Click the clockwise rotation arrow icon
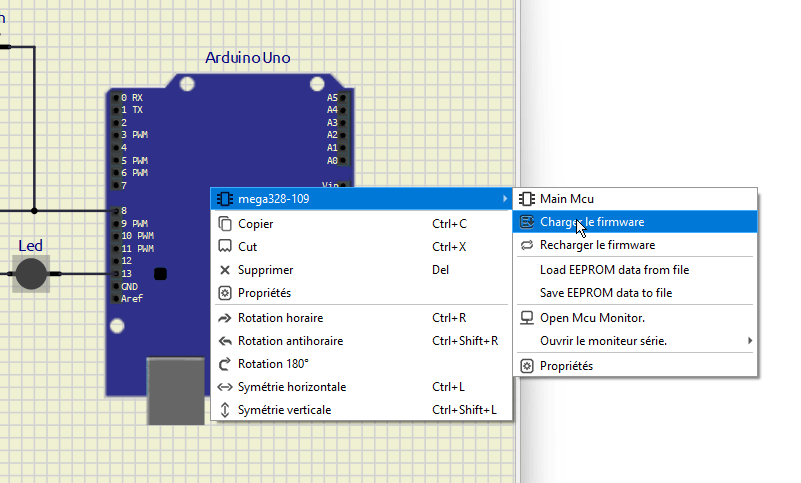 click(225, 318)
